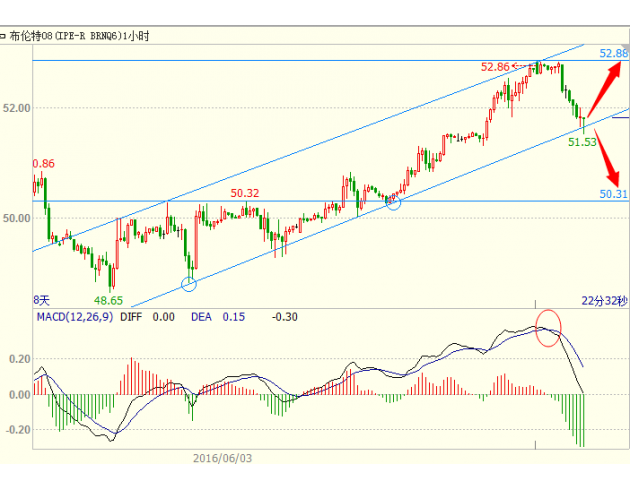Click the upward red arrow toward 52.88
The height and width of the screenshot is (490, 630).
[x=604, y=88]
